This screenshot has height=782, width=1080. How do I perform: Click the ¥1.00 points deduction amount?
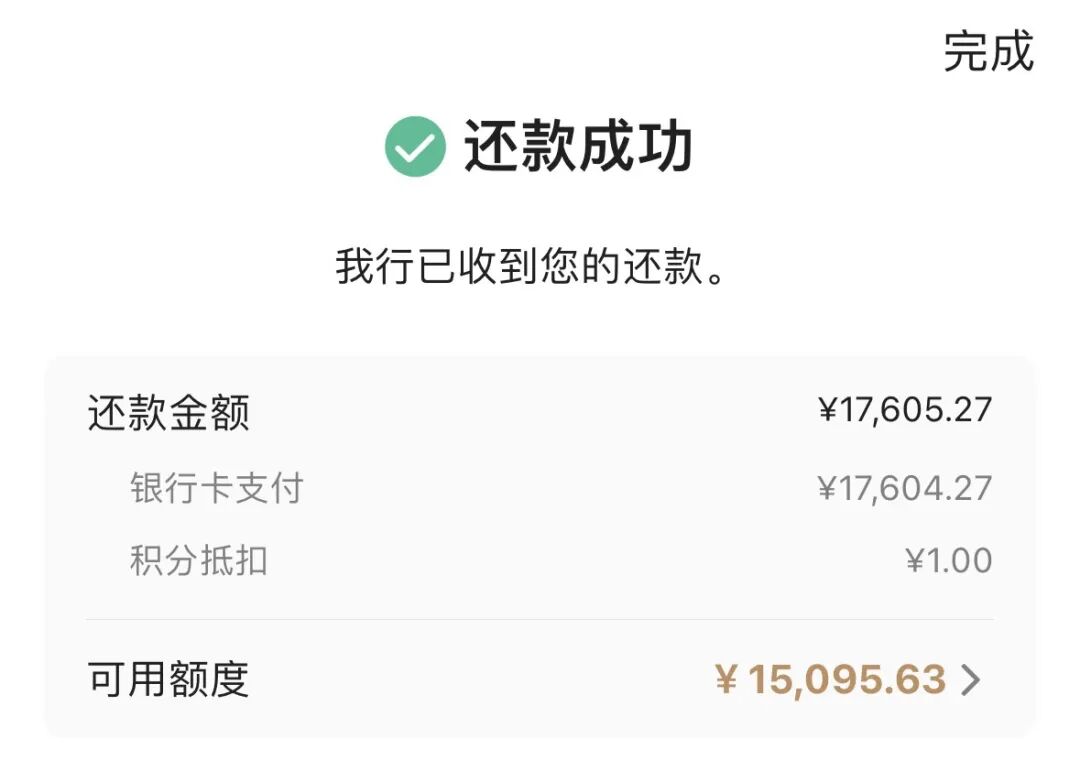948,561
